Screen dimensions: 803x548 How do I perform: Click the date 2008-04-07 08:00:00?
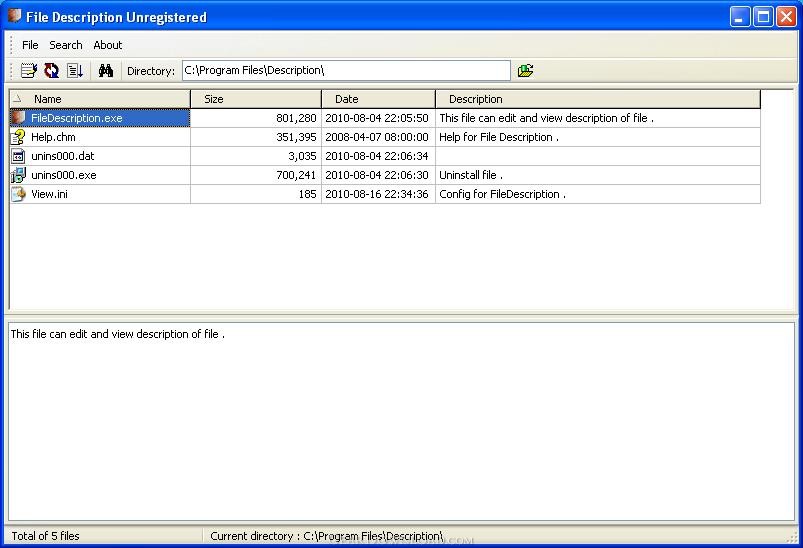pyautogui.click(x=377, y=137)
